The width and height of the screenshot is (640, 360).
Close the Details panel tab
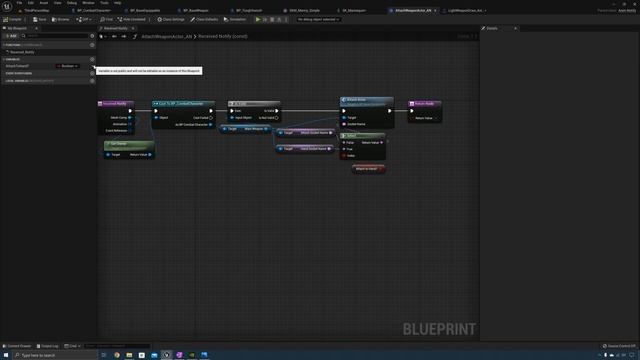tap(515, 28)
